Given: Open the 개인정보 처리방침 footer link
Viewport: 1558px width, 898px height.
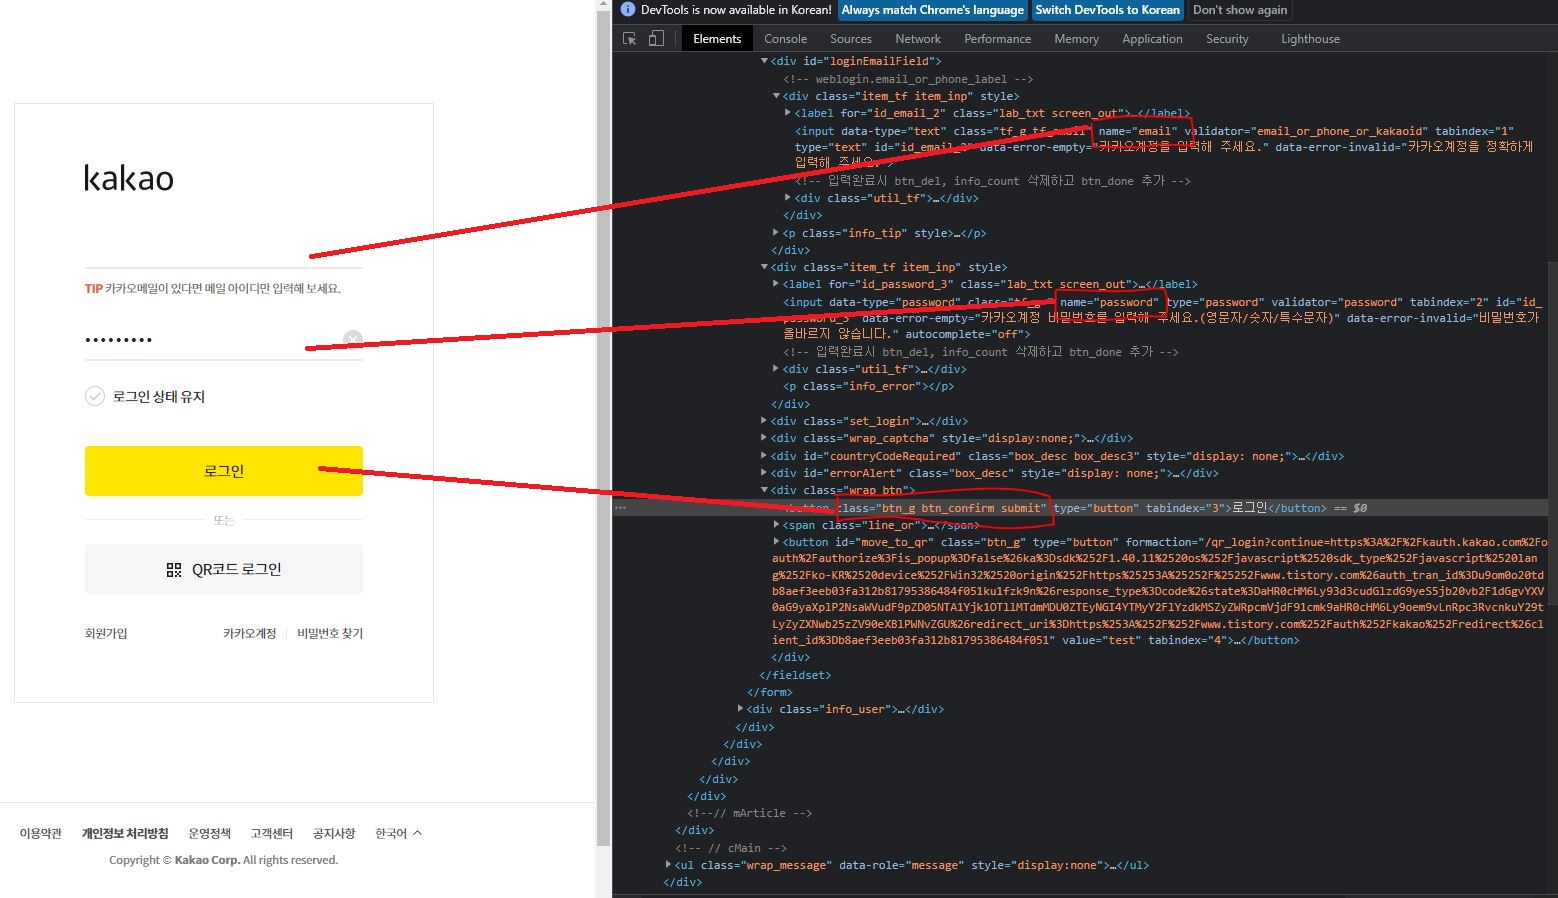Looking at the screenshot, I should coord(125,833).
